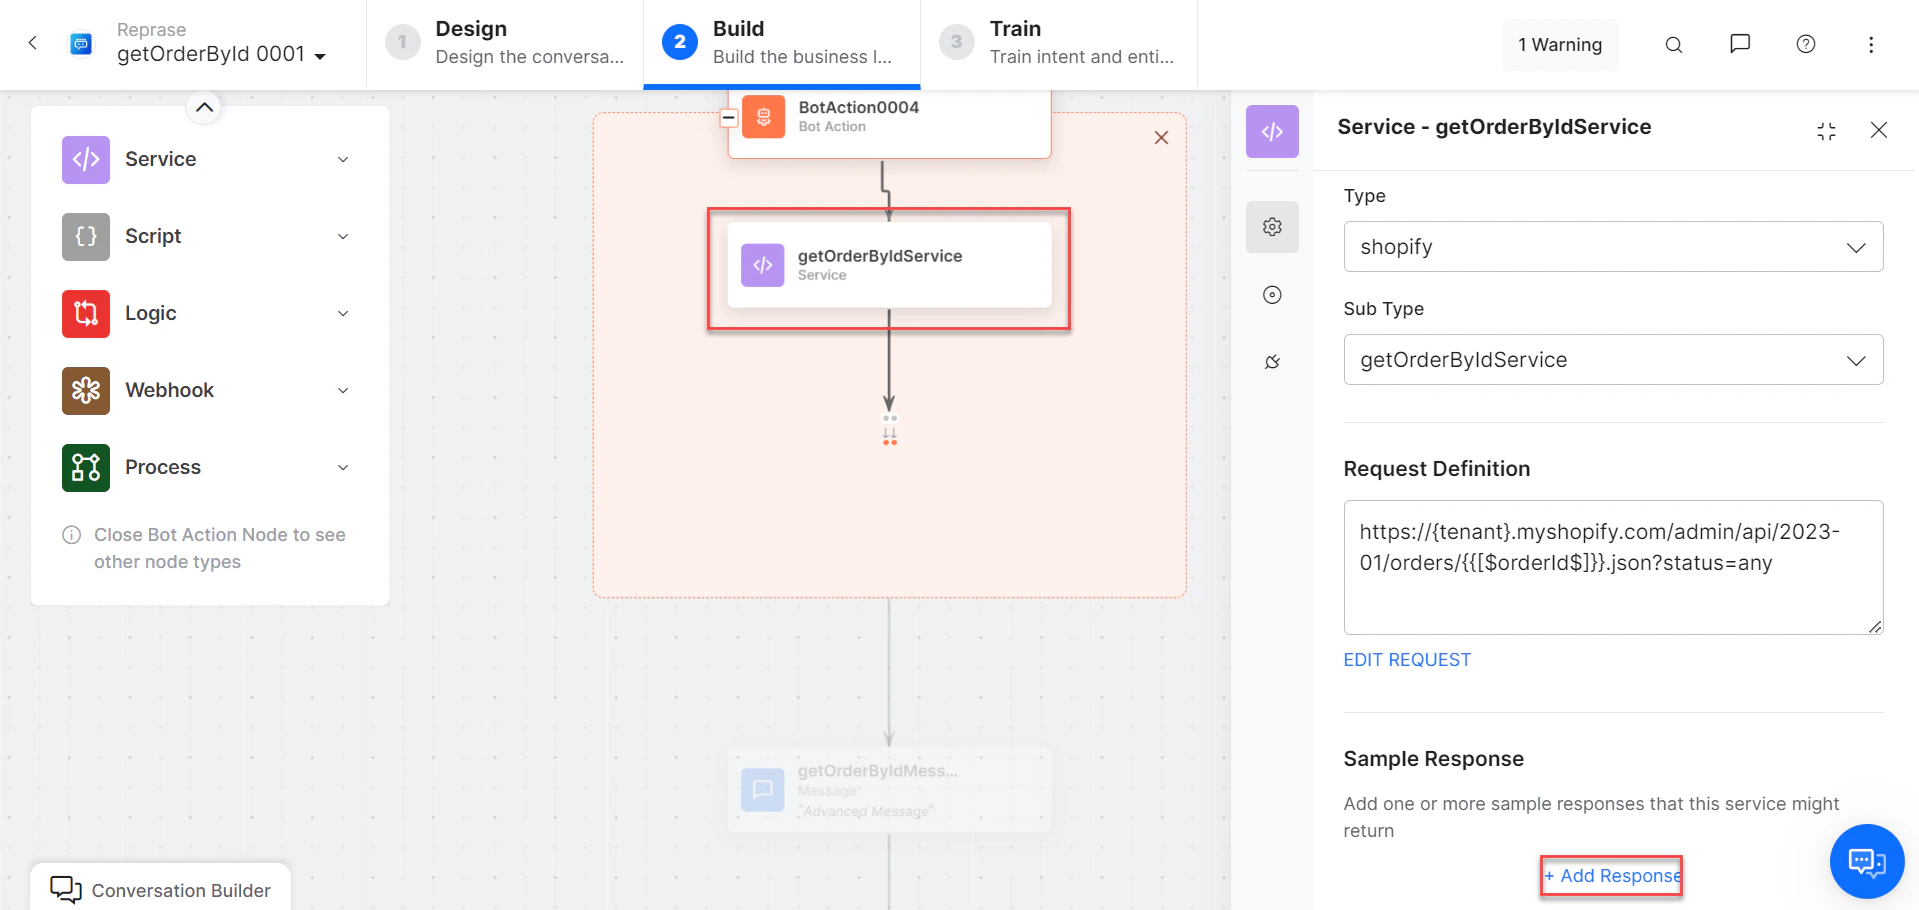Click the chat feedback bubble icon

click(1739, 44)
